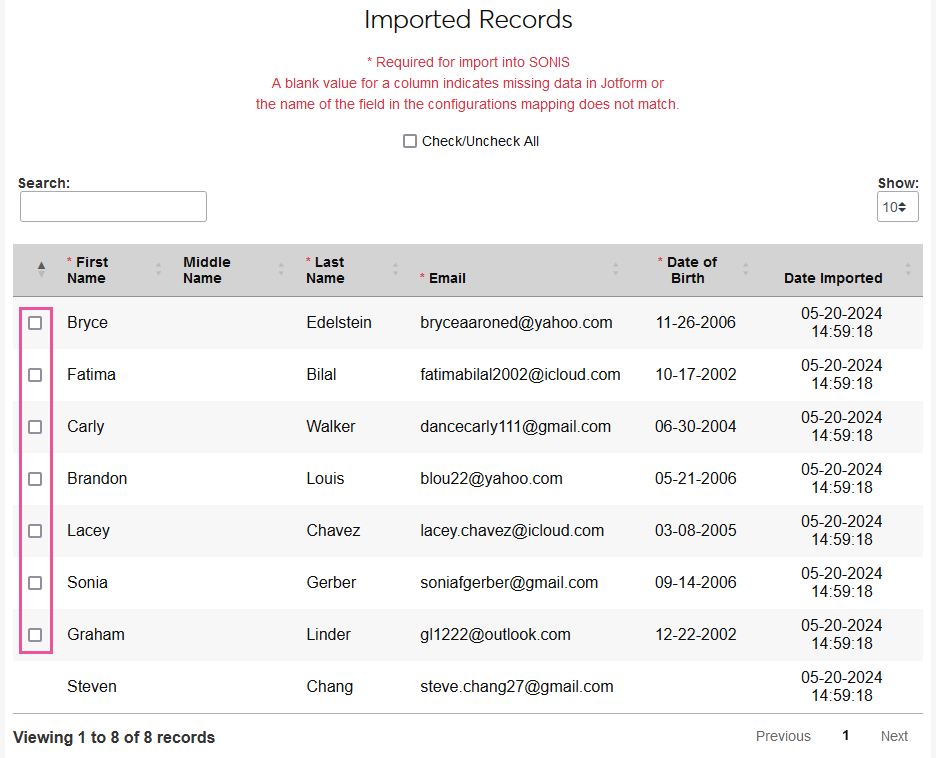
Task: Select Brandon Louis record checkbox
Action: [35, 479]
